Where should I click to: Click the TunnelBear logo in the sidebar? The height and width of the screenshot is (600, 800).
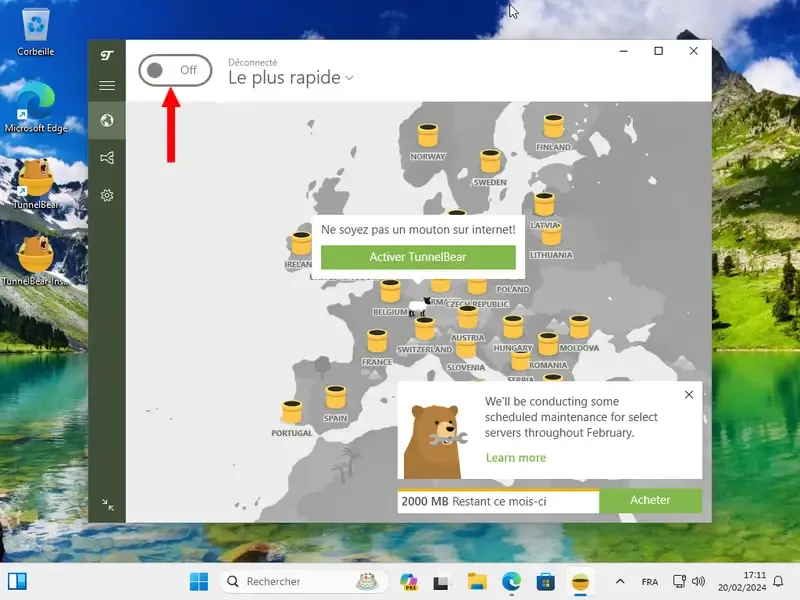click(107, 55)
